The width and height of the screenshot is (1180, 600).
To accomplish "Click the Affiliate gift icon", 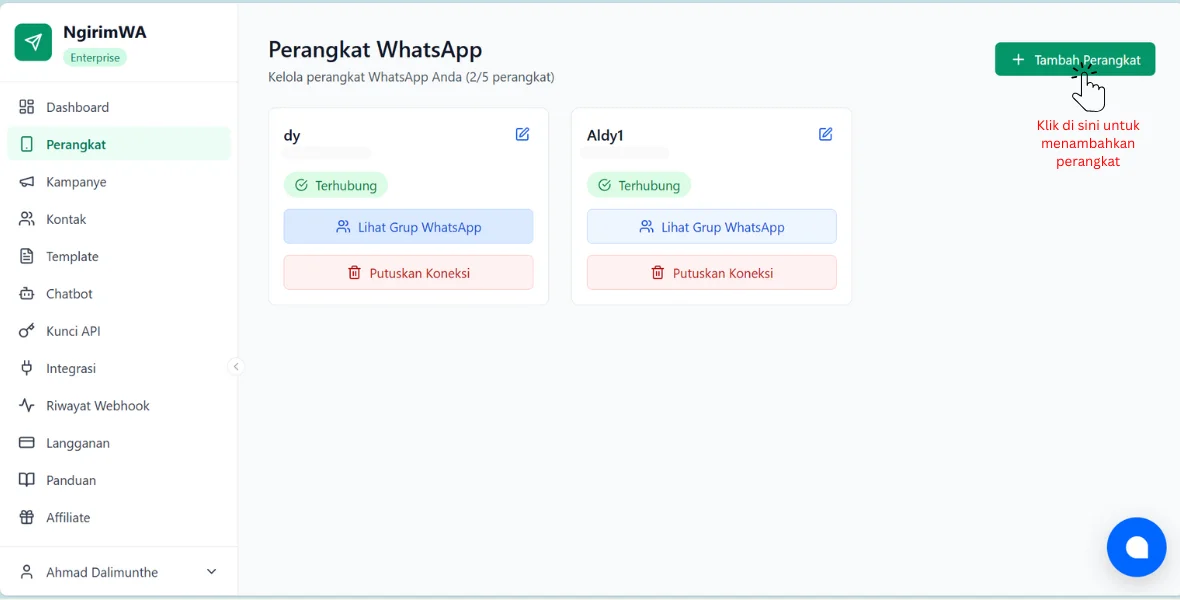I will pos(26,517).
